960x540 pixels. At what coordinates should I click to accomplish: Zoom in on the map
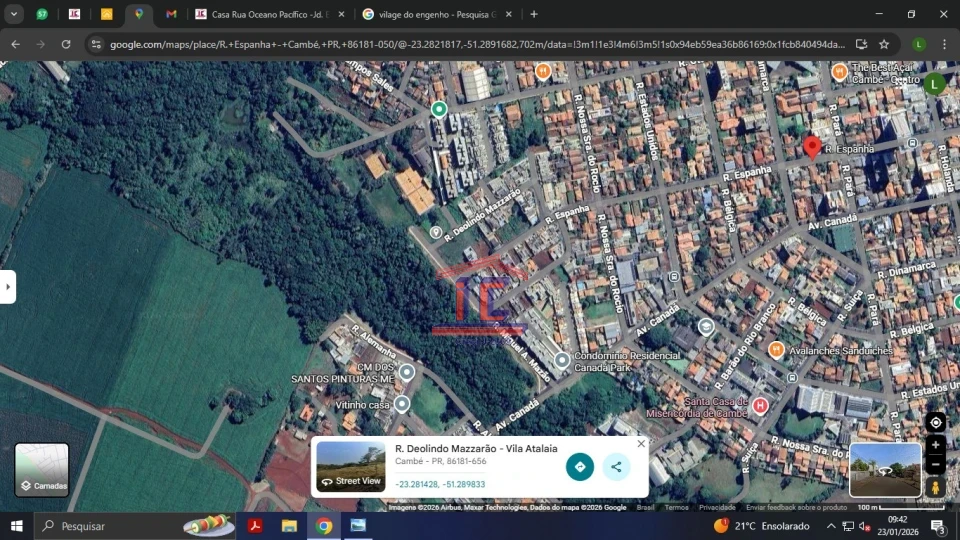tap(935, 445)
